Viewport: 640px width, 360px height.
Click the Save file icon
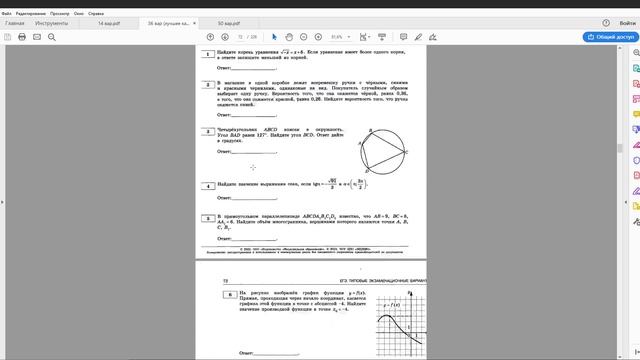tap(7, 37)
